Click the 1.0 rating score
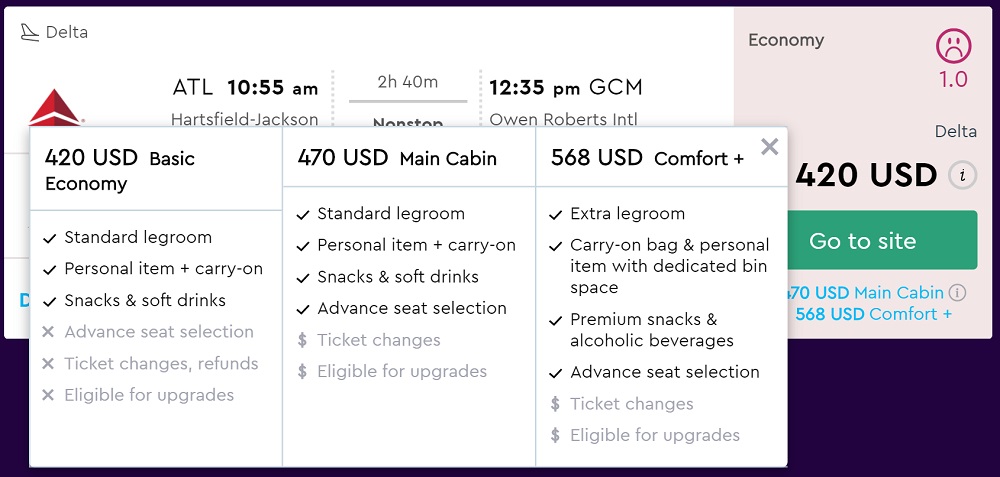1000x477 pixels. (953, 80)
